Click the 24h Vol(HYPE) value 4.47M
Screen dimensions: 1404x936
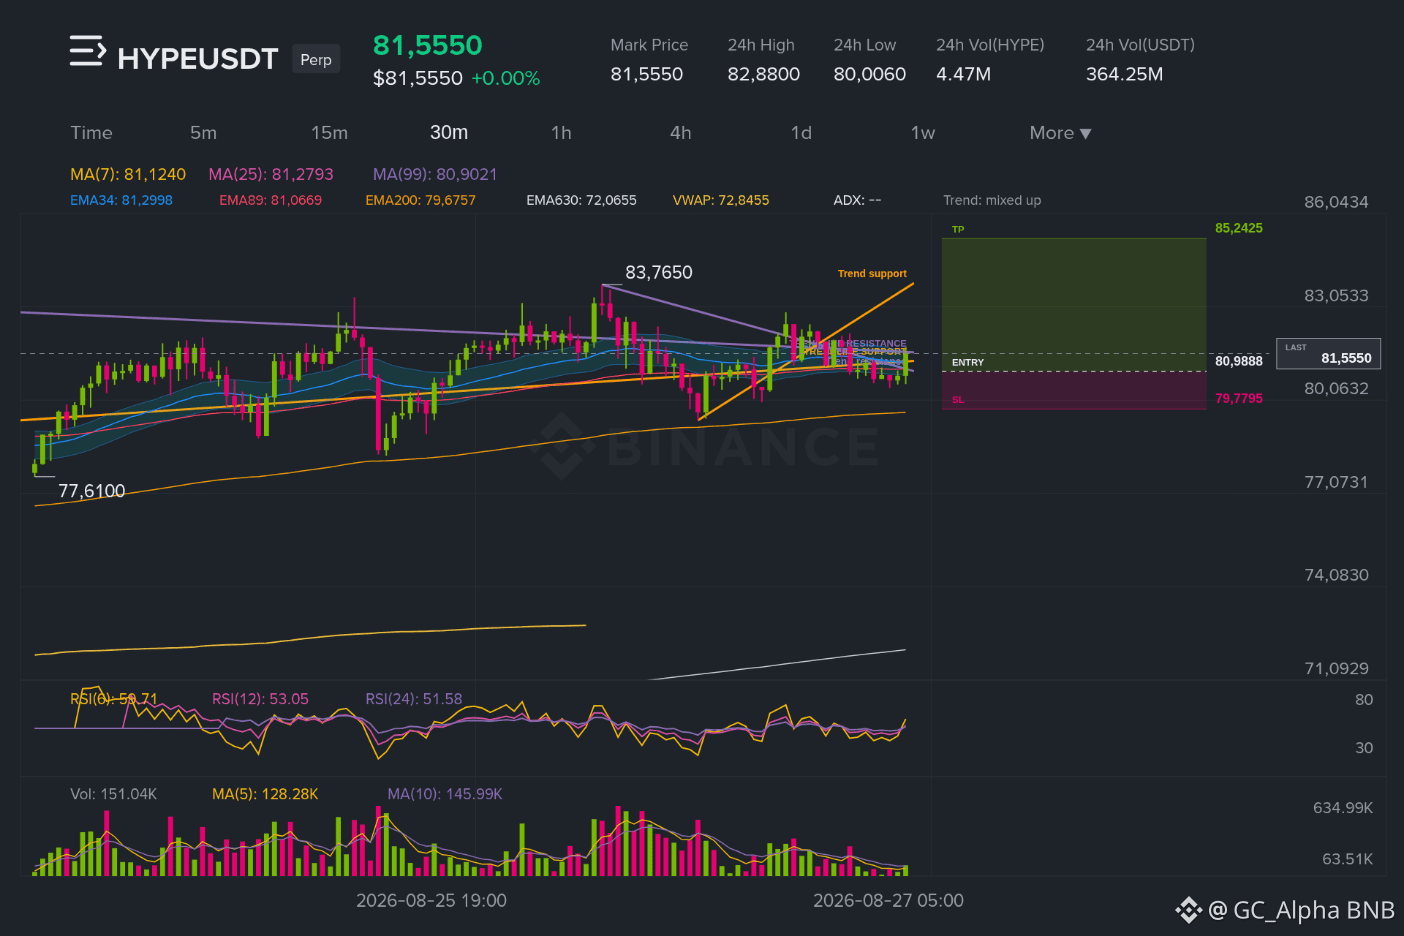(x=963, y=74)
